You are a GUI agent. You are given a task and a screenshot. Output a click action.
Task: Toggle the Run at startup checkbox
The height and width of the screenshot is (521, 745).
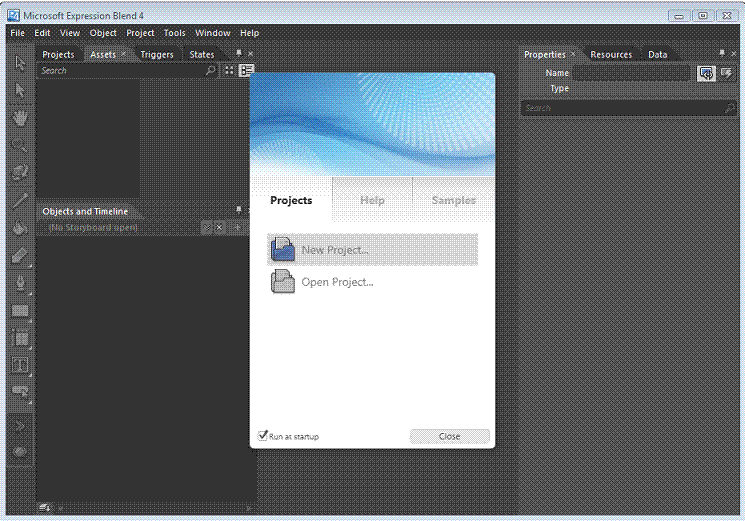(x=263, y=435)
